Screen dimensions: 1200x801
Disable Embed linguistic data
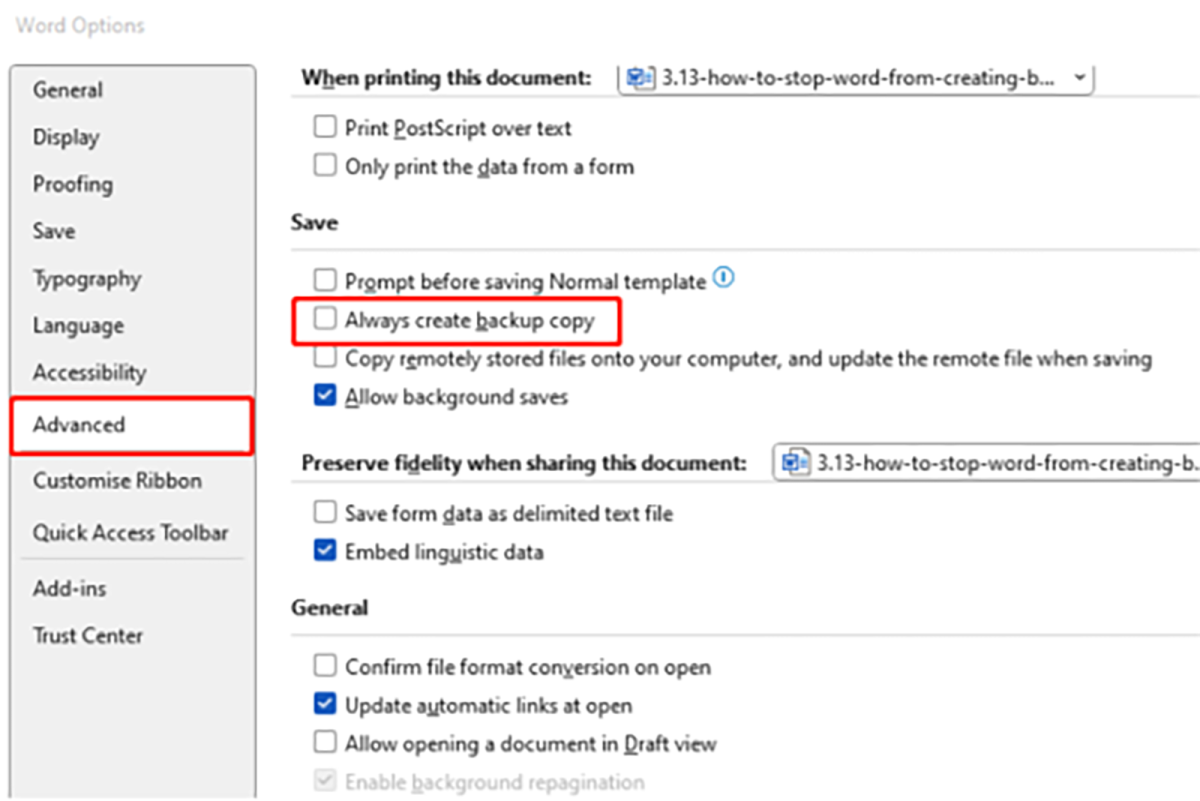tap(325, 551)
